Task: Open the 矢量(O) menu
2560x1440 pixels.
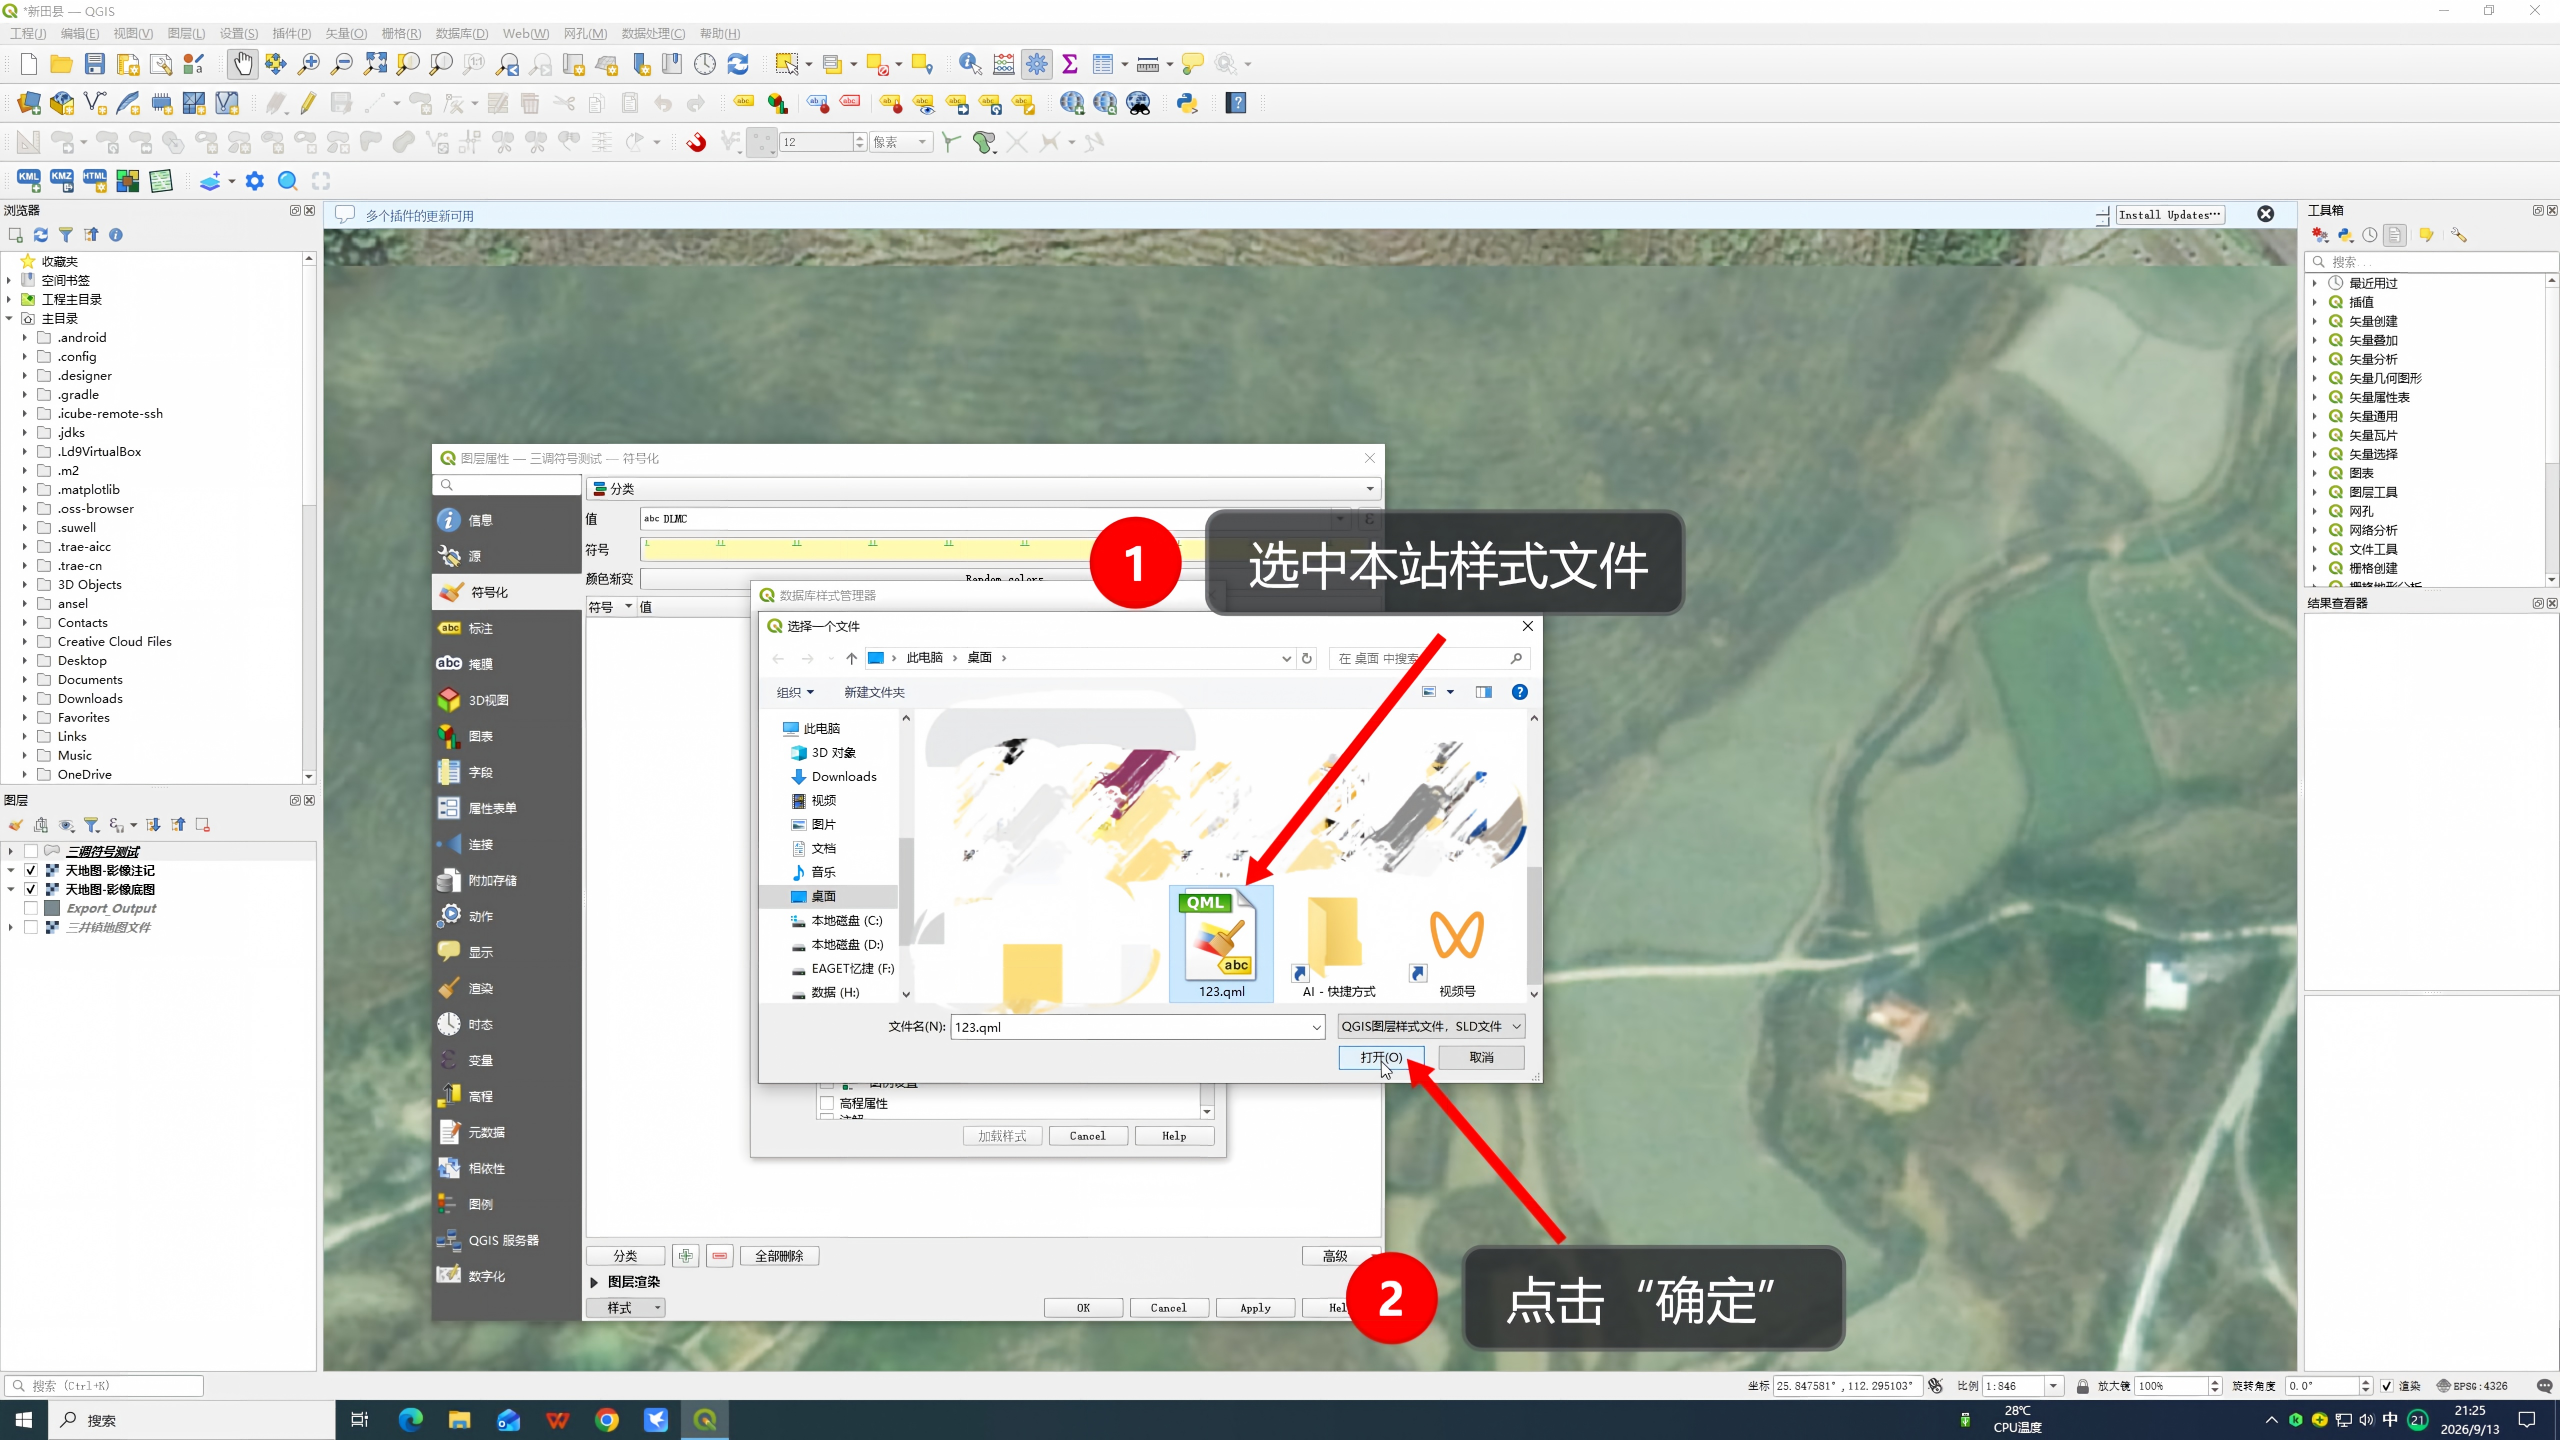Action: [345, 33]
